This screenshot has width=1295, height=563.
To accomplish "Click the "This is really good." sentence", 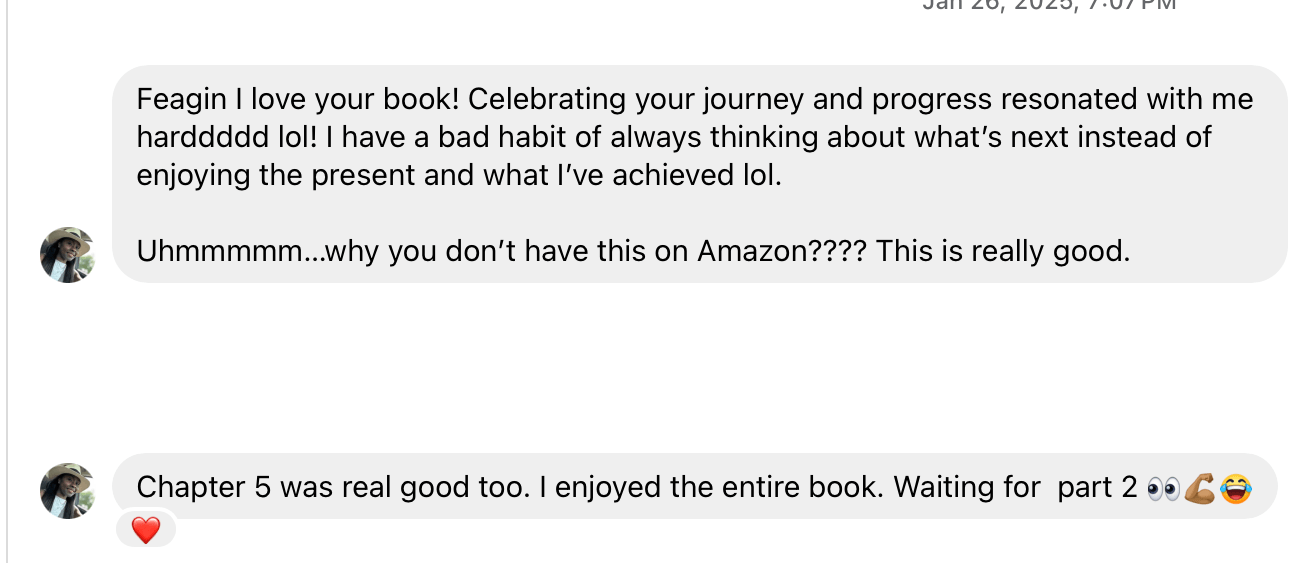I will 1003,250.
